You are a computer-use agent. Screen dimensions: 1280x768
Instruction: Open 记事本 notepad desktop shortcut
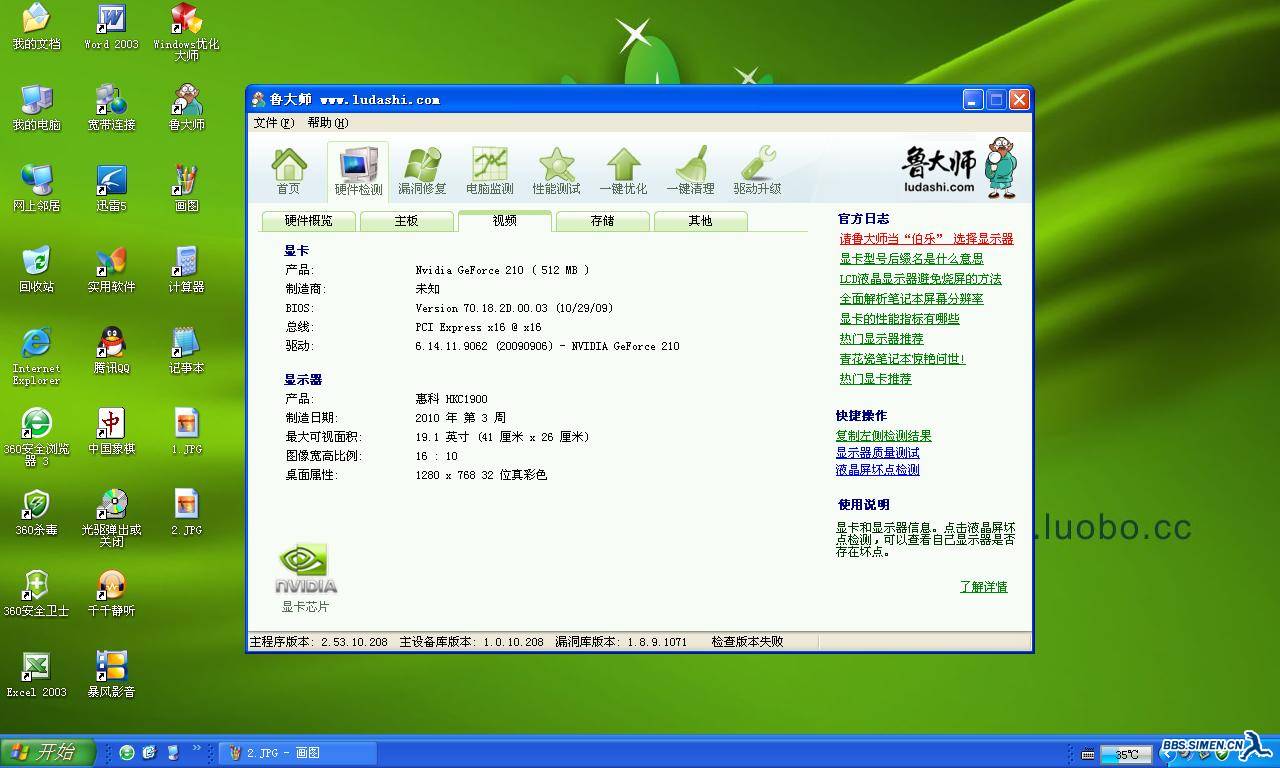pyautogui.click(x=186, y=351)
